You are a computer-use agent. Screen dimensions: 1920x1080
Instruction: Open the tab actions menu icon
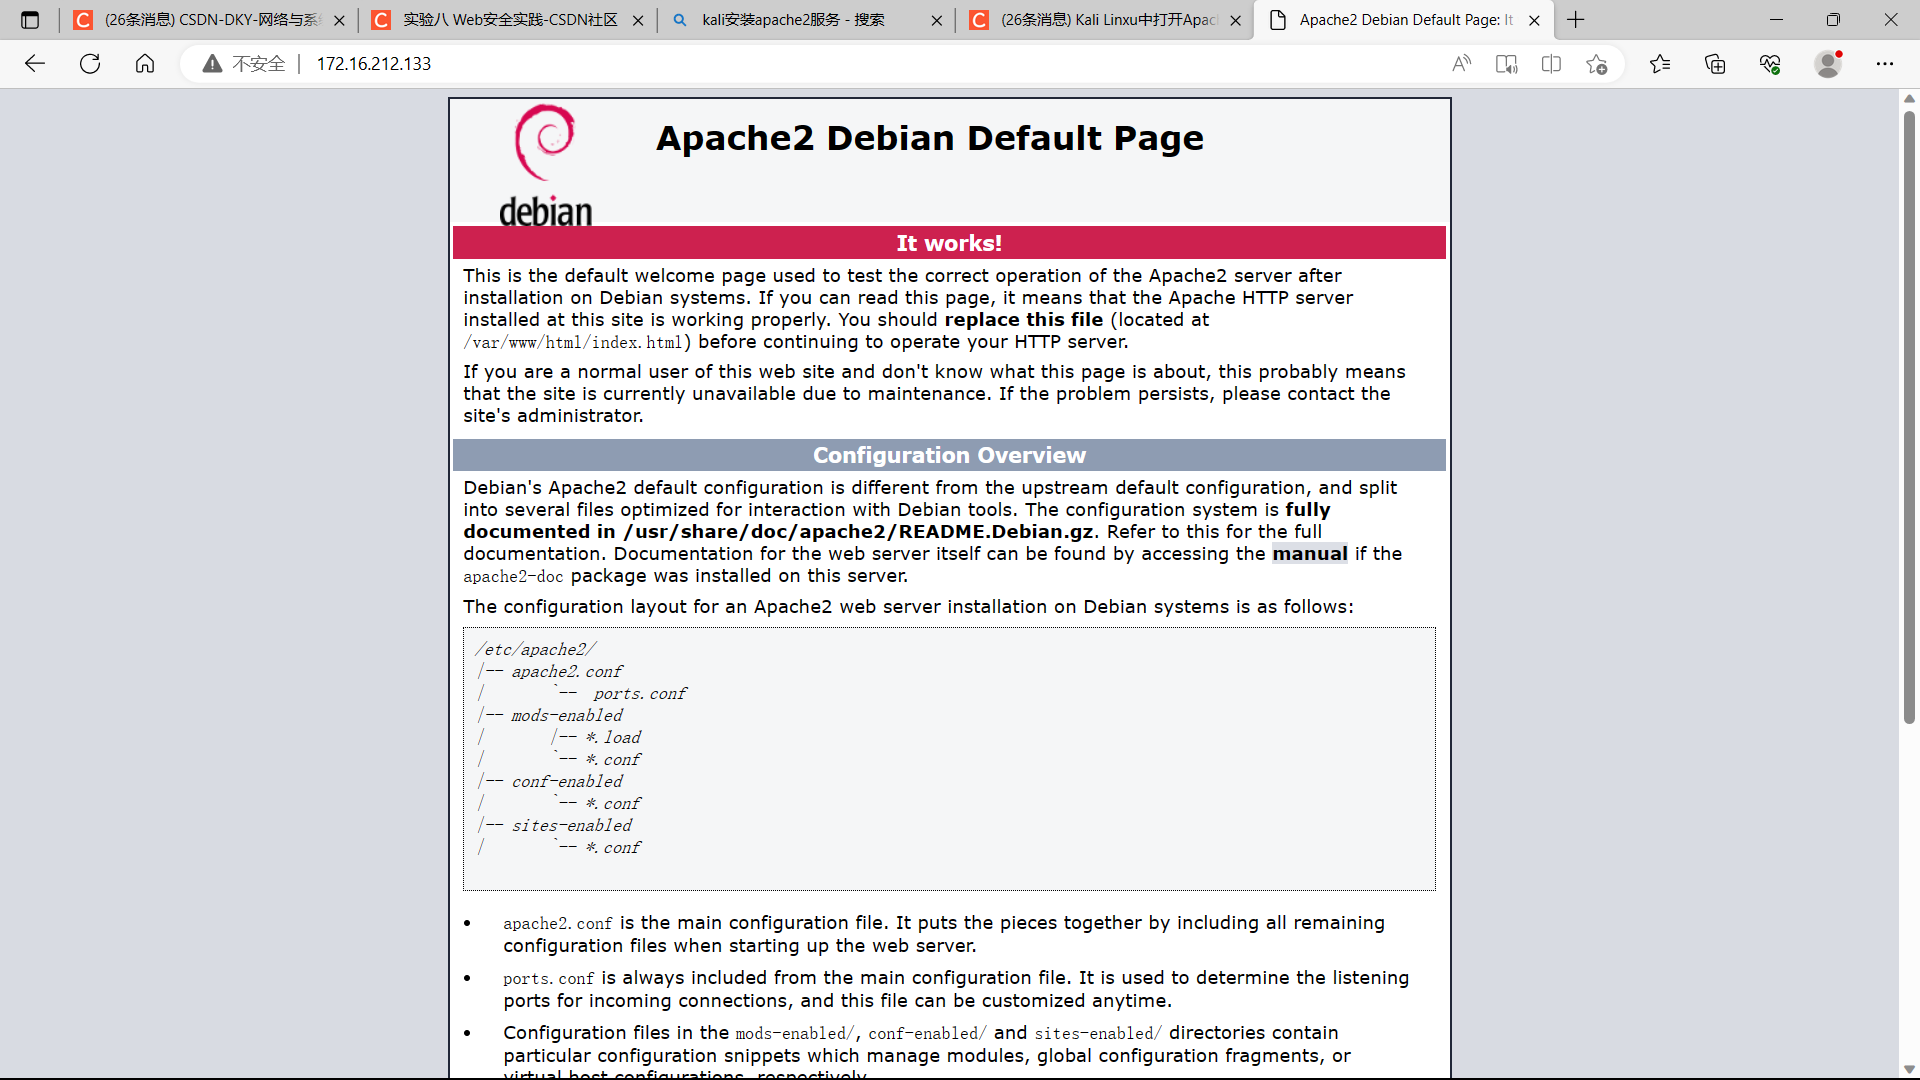pyautogui.click(x=30, y=20)
